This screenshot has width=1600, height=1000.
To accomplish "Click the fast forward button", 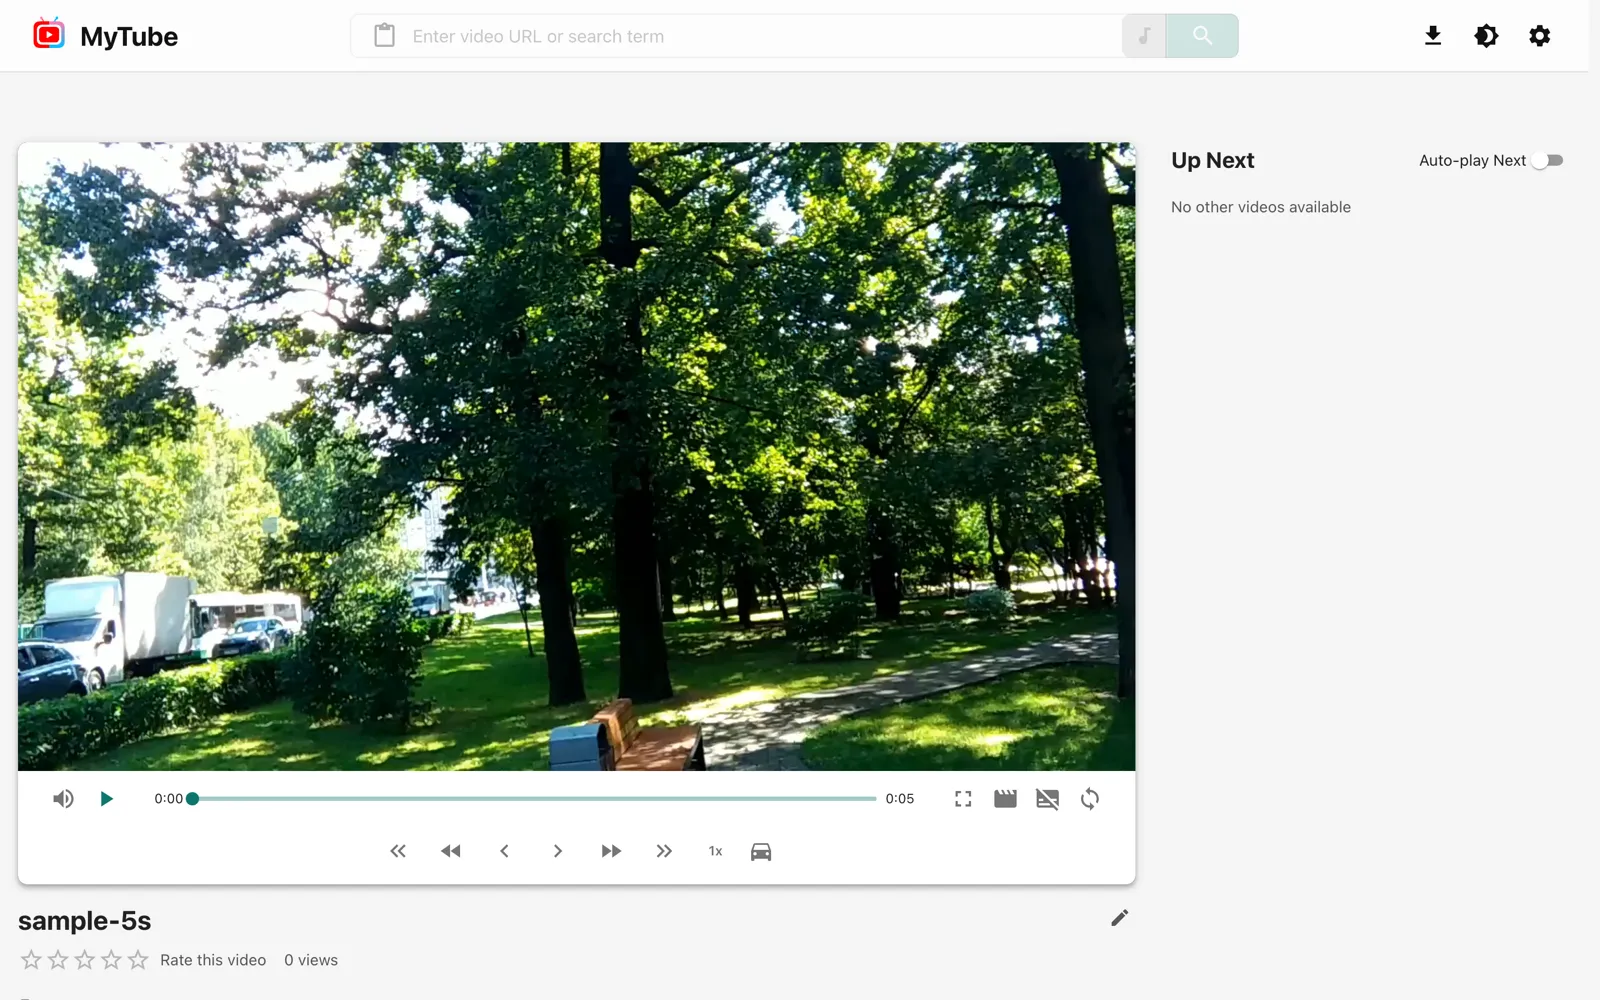I will 611,851.
